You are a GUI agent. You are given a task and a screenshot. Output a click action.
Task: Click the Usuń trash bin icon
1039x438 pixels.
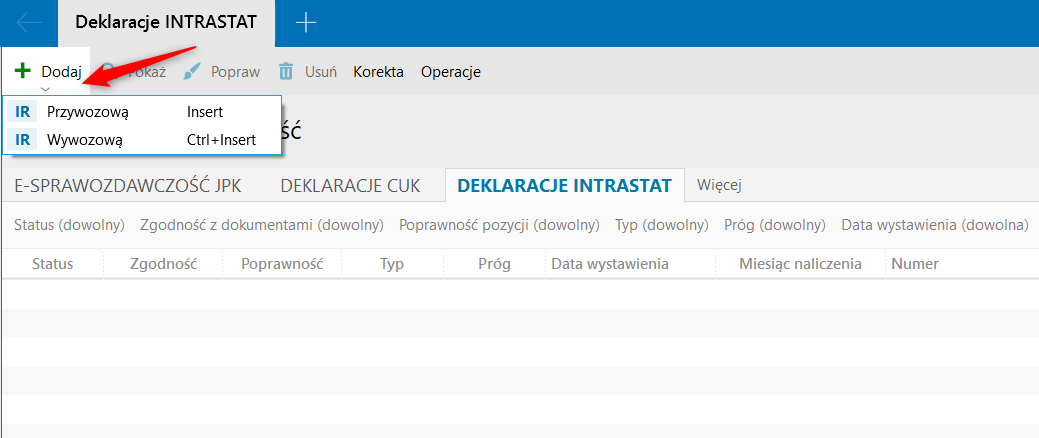point(286,72)
